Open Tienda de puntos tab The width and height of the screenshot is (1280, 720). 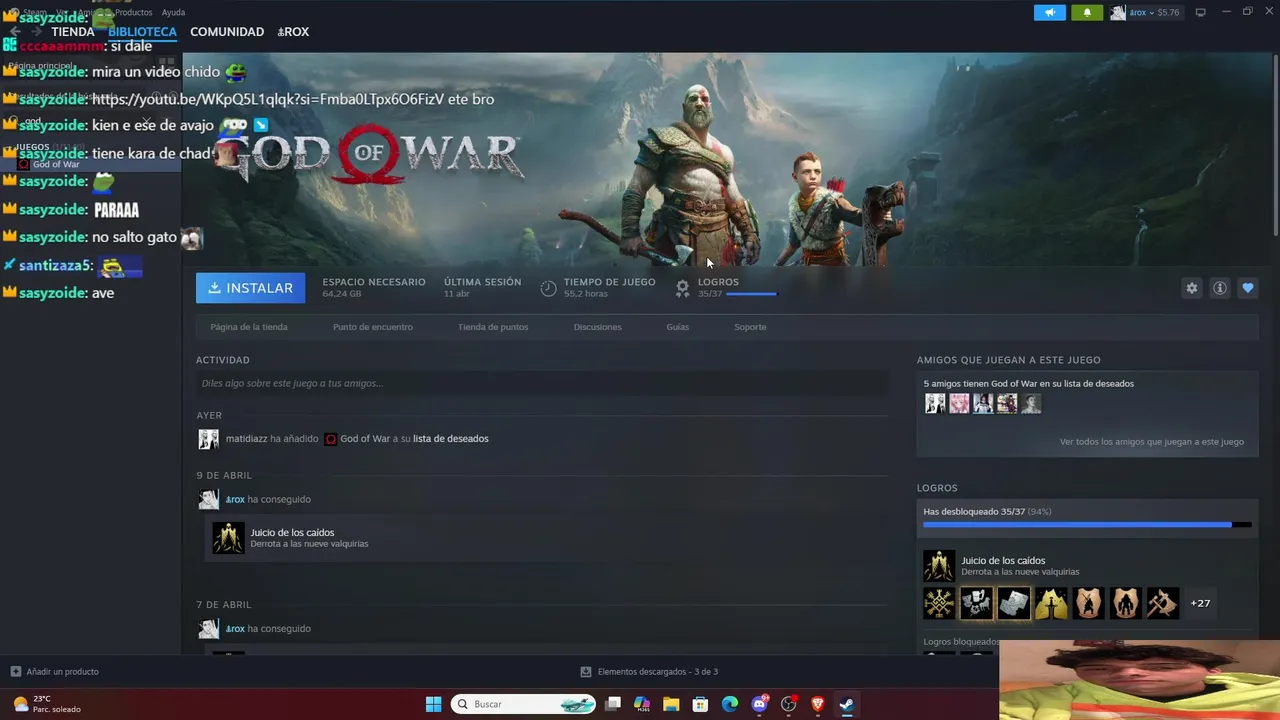coord(493,327)
